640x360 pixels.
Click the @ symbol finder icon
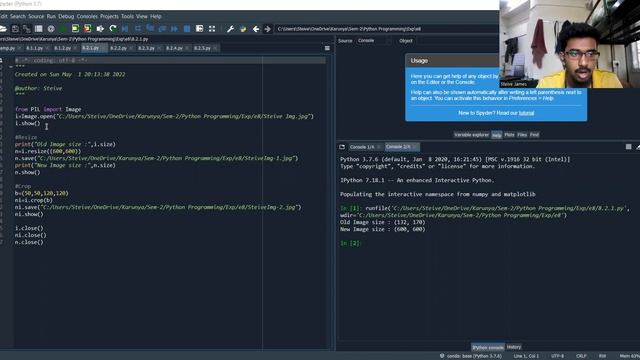tap(51, 29)
